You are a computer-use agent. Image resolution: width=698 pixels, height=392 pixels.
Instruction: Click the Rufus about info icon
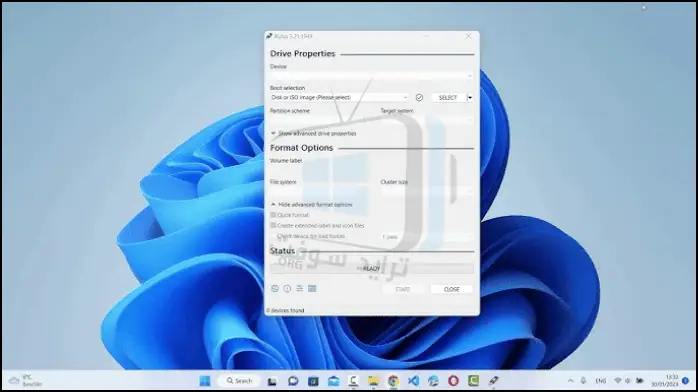(x=287, y=289)
